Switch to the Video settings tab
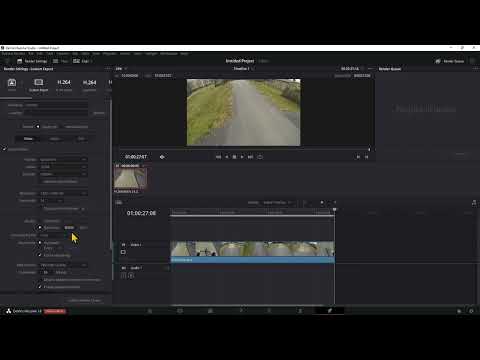Viewport: 480px width, 360px height. coord(28,139)
